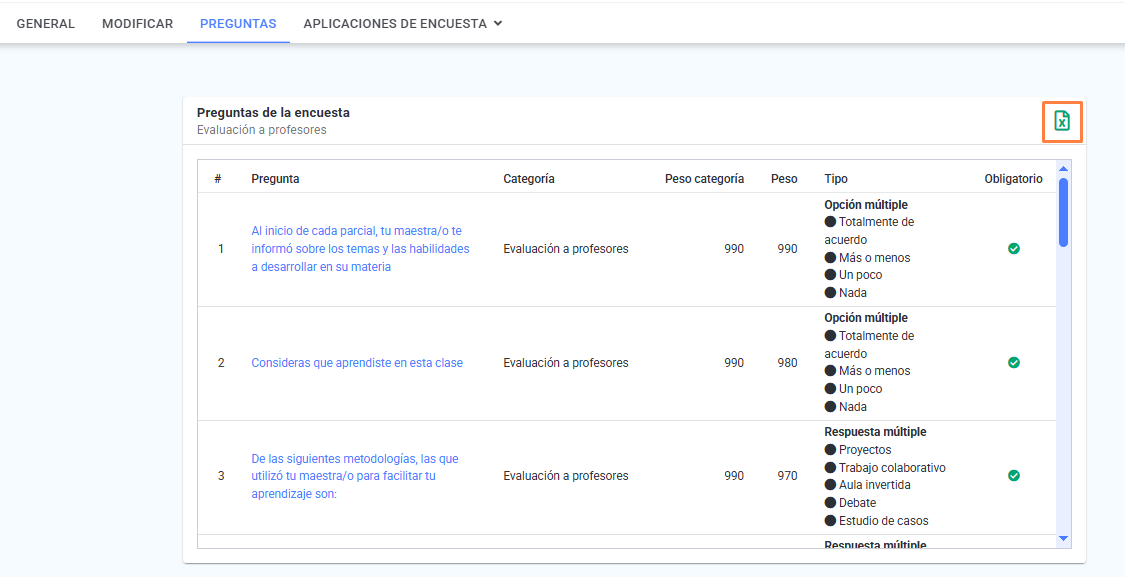Click the Peso value 970
1125x577 pixels.
(x=787, y=476)
